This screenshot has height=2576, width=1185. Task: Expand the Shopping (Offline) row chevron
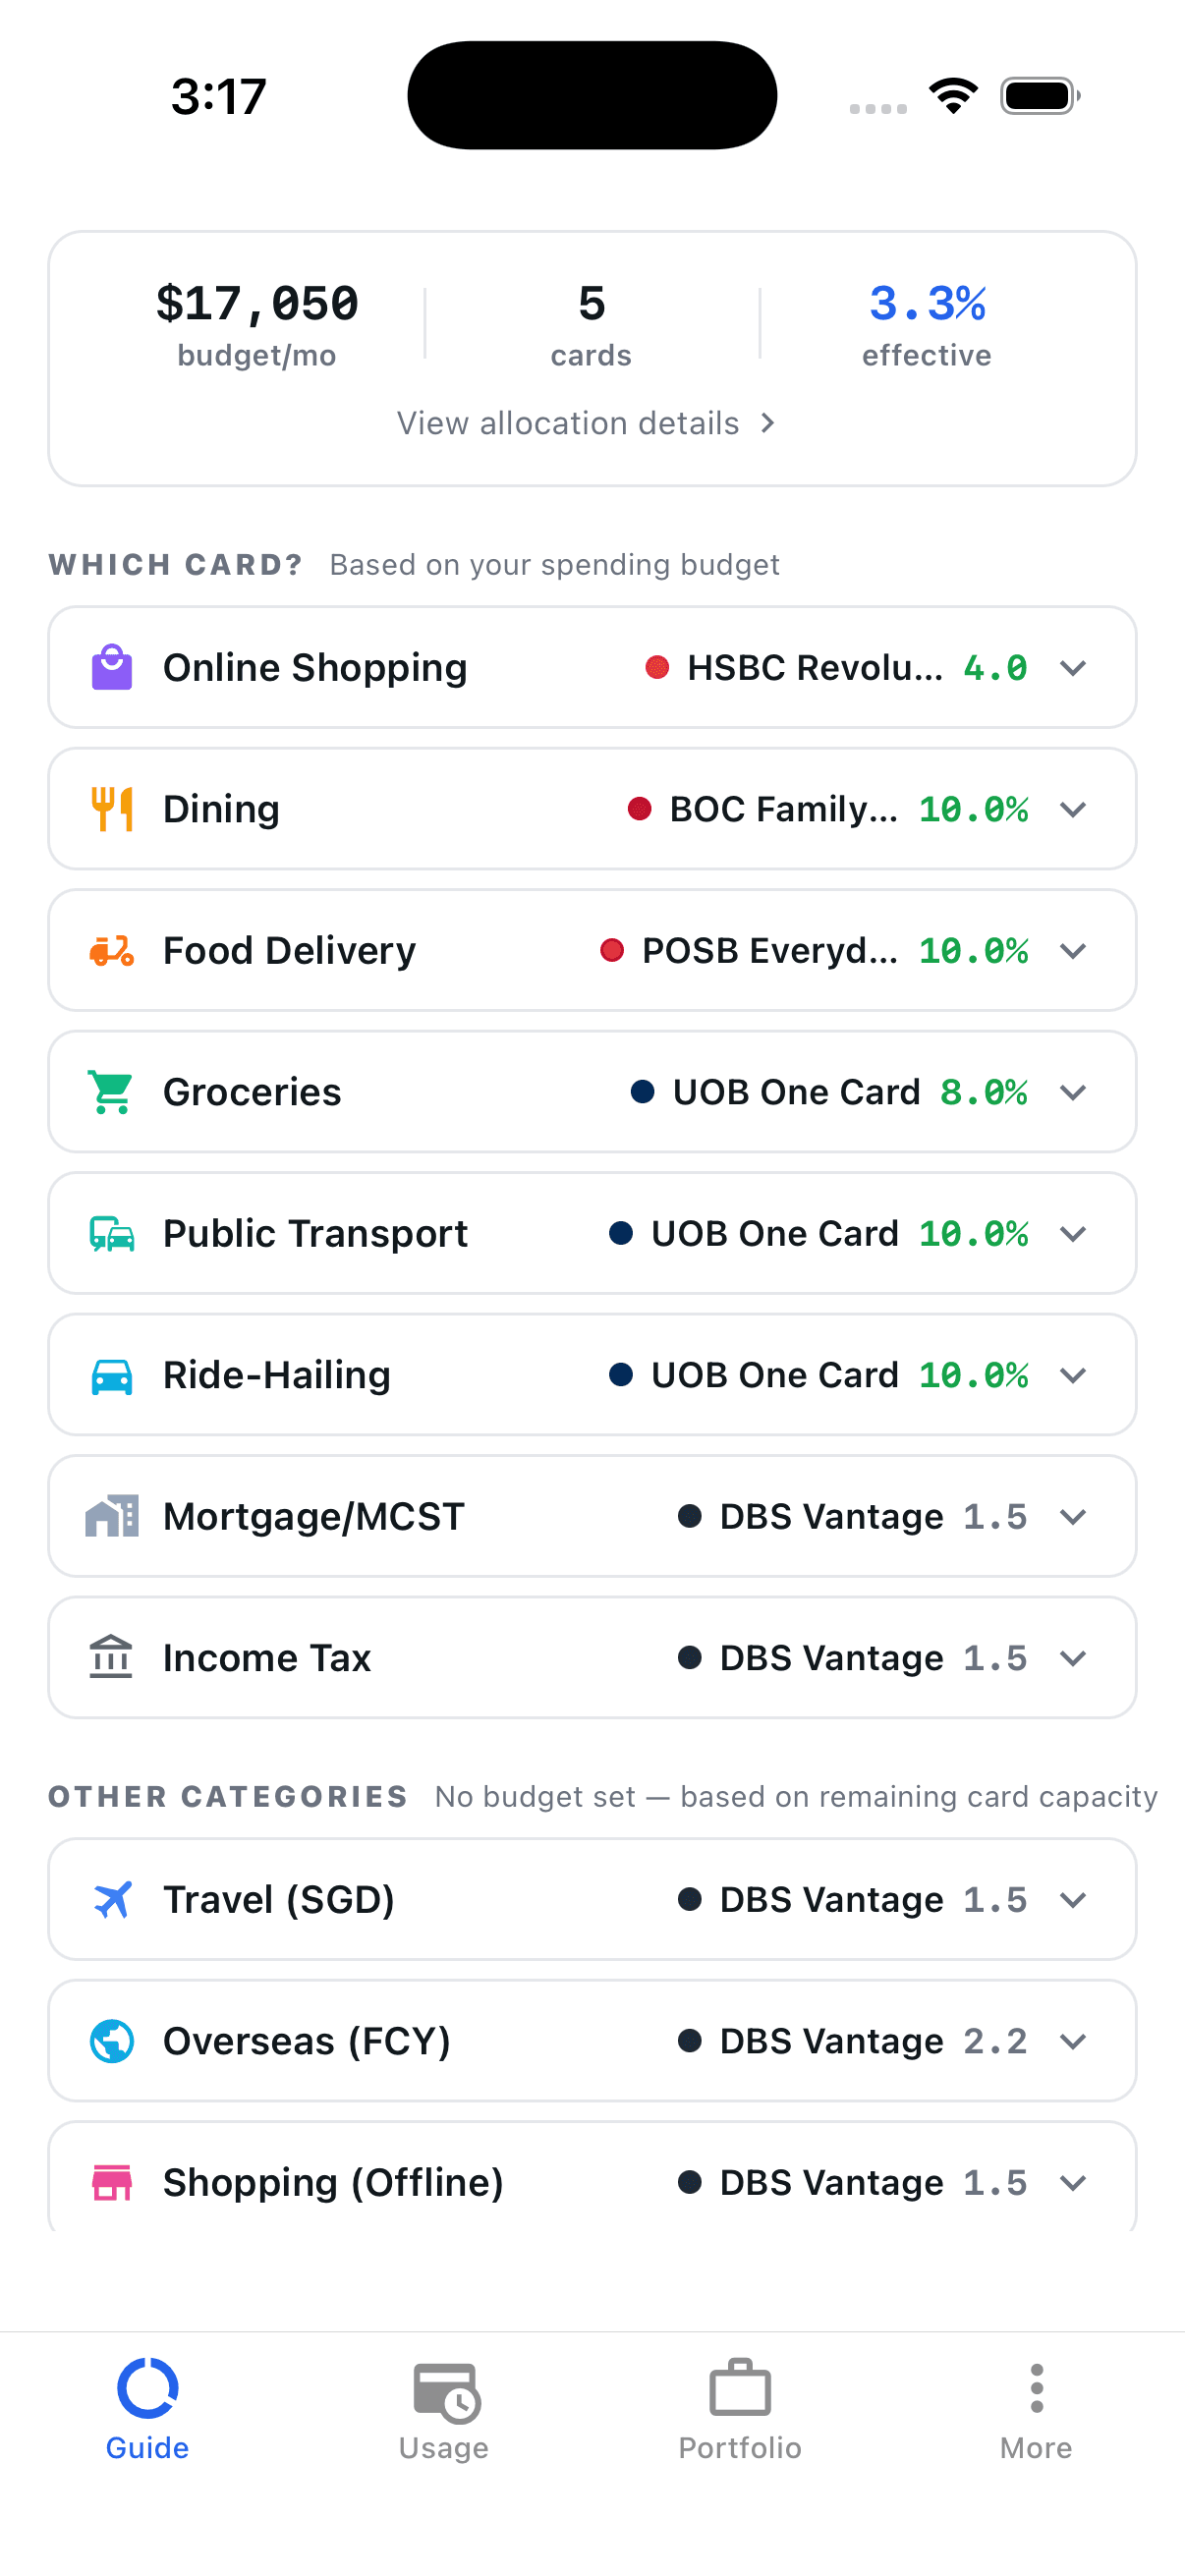tap(1073, 2182)
